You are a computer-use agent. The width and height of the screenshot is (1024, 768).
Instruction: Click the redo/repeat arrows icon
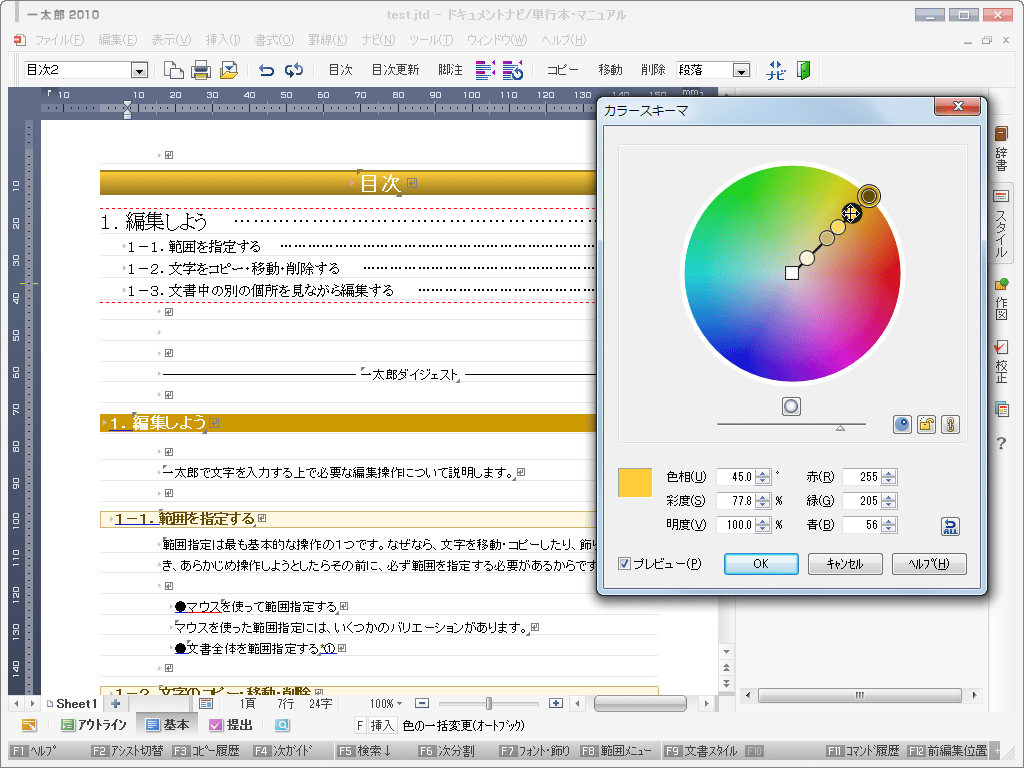(x=294, y=70)
